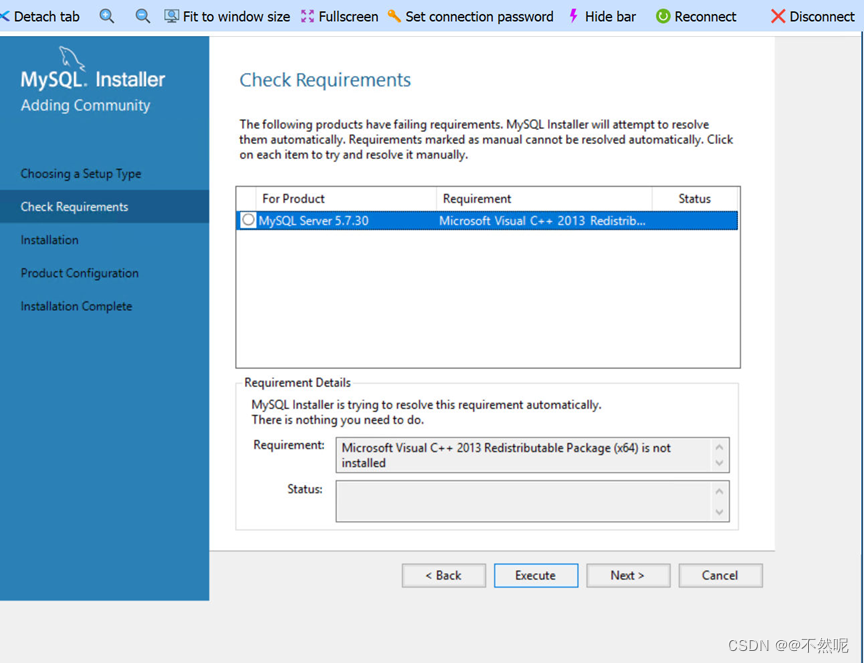
Task: Reconnect the remote session label
Action: pyautogui.click(x=705, y=17)
